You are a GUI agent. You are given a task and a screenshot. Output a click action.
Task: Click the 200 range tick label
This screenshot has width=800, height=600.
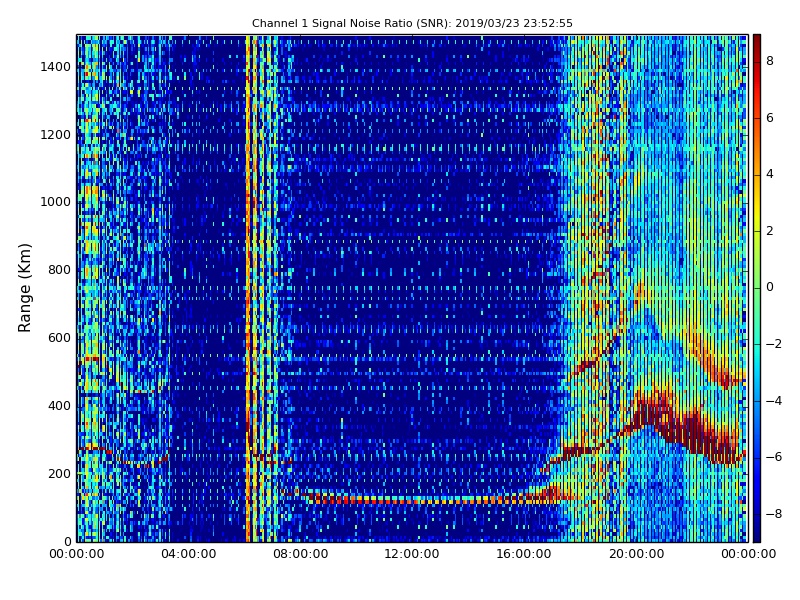tap(59, 473)
